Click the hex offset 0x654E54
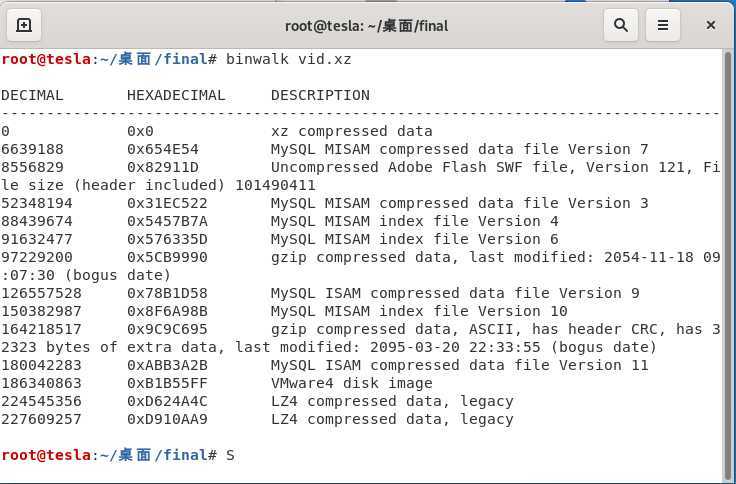This screenshot has width=736, height=484. click(x=162, y=149)
